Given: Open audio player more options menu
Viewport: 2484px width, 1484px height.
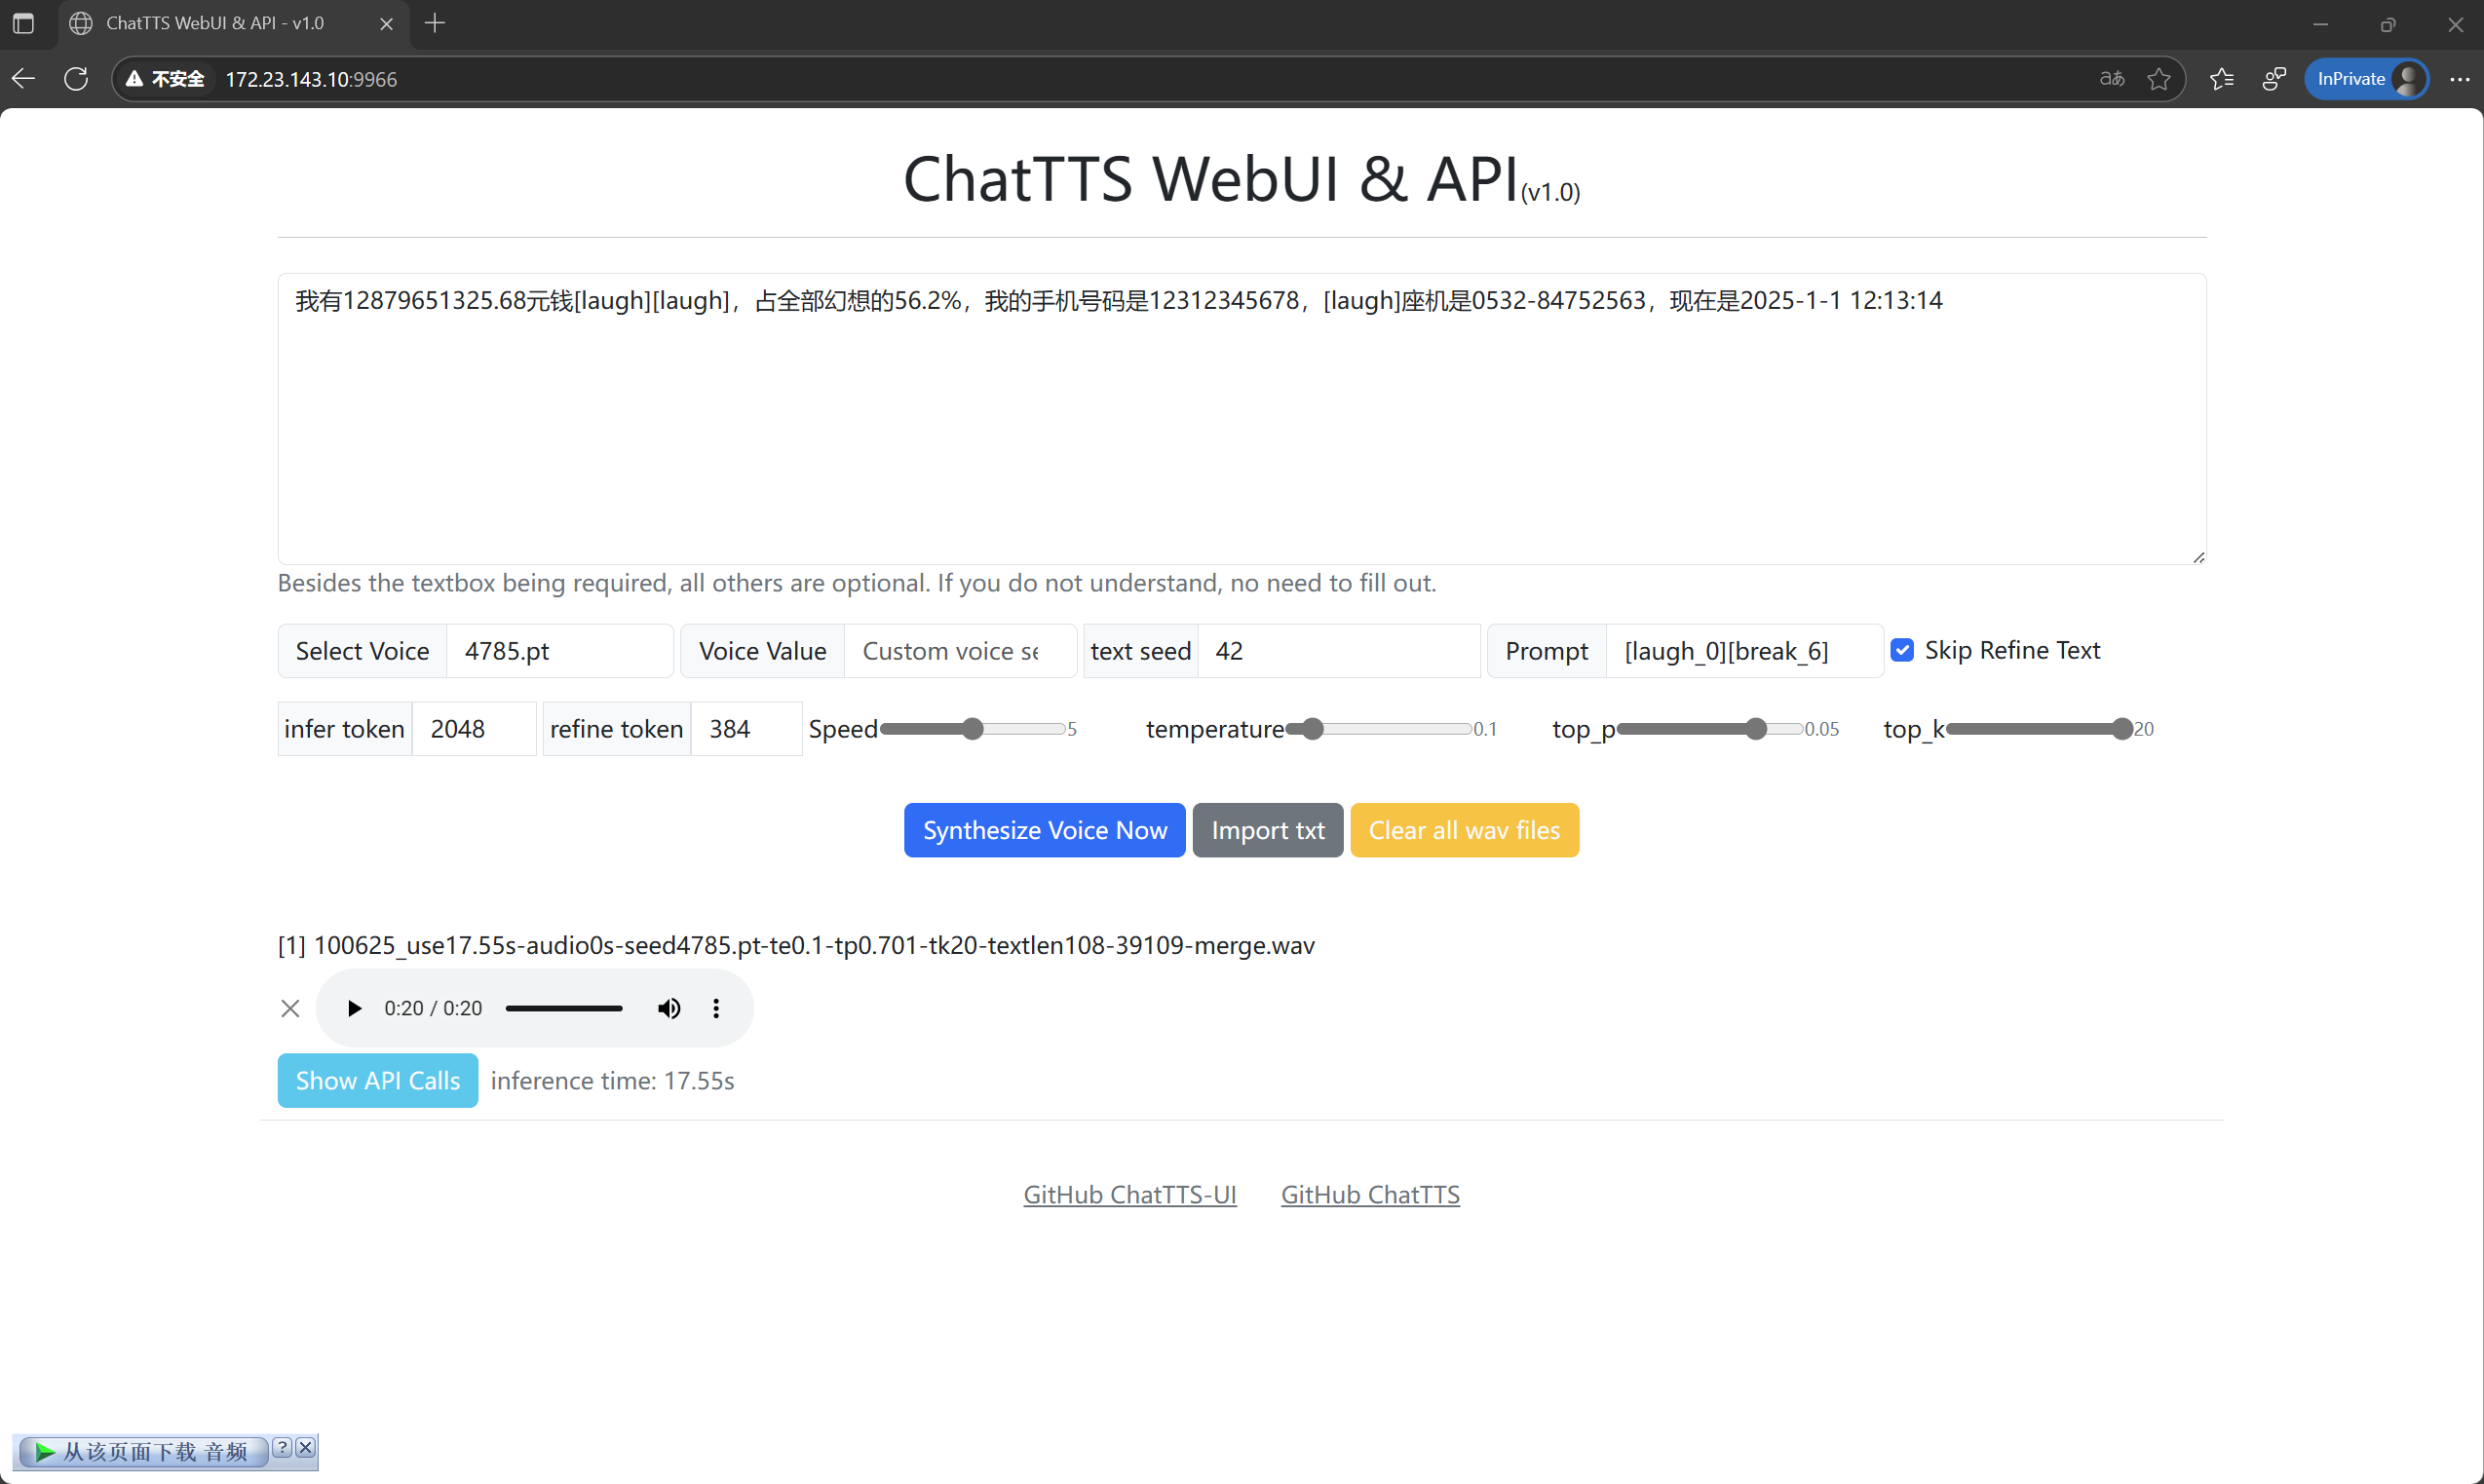Looking at the screenshot, I should click(x=716, y=1008).
